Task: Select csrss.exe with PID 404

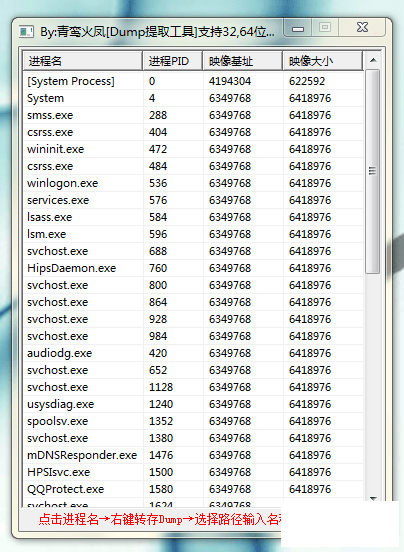Action: 193,132
